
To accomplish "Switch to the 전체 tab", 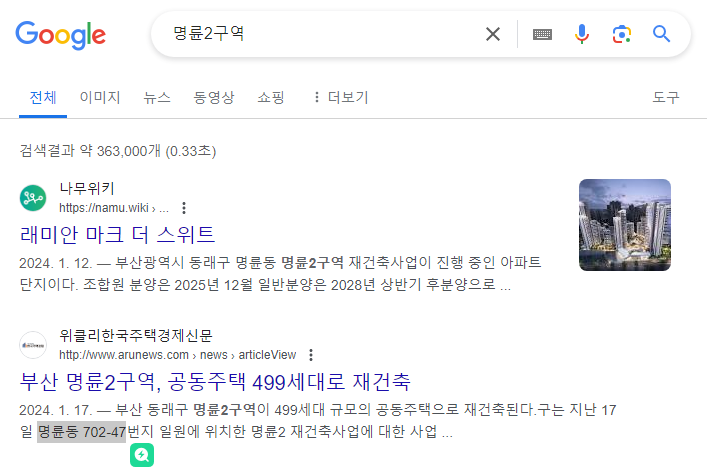I will [43, 97].
